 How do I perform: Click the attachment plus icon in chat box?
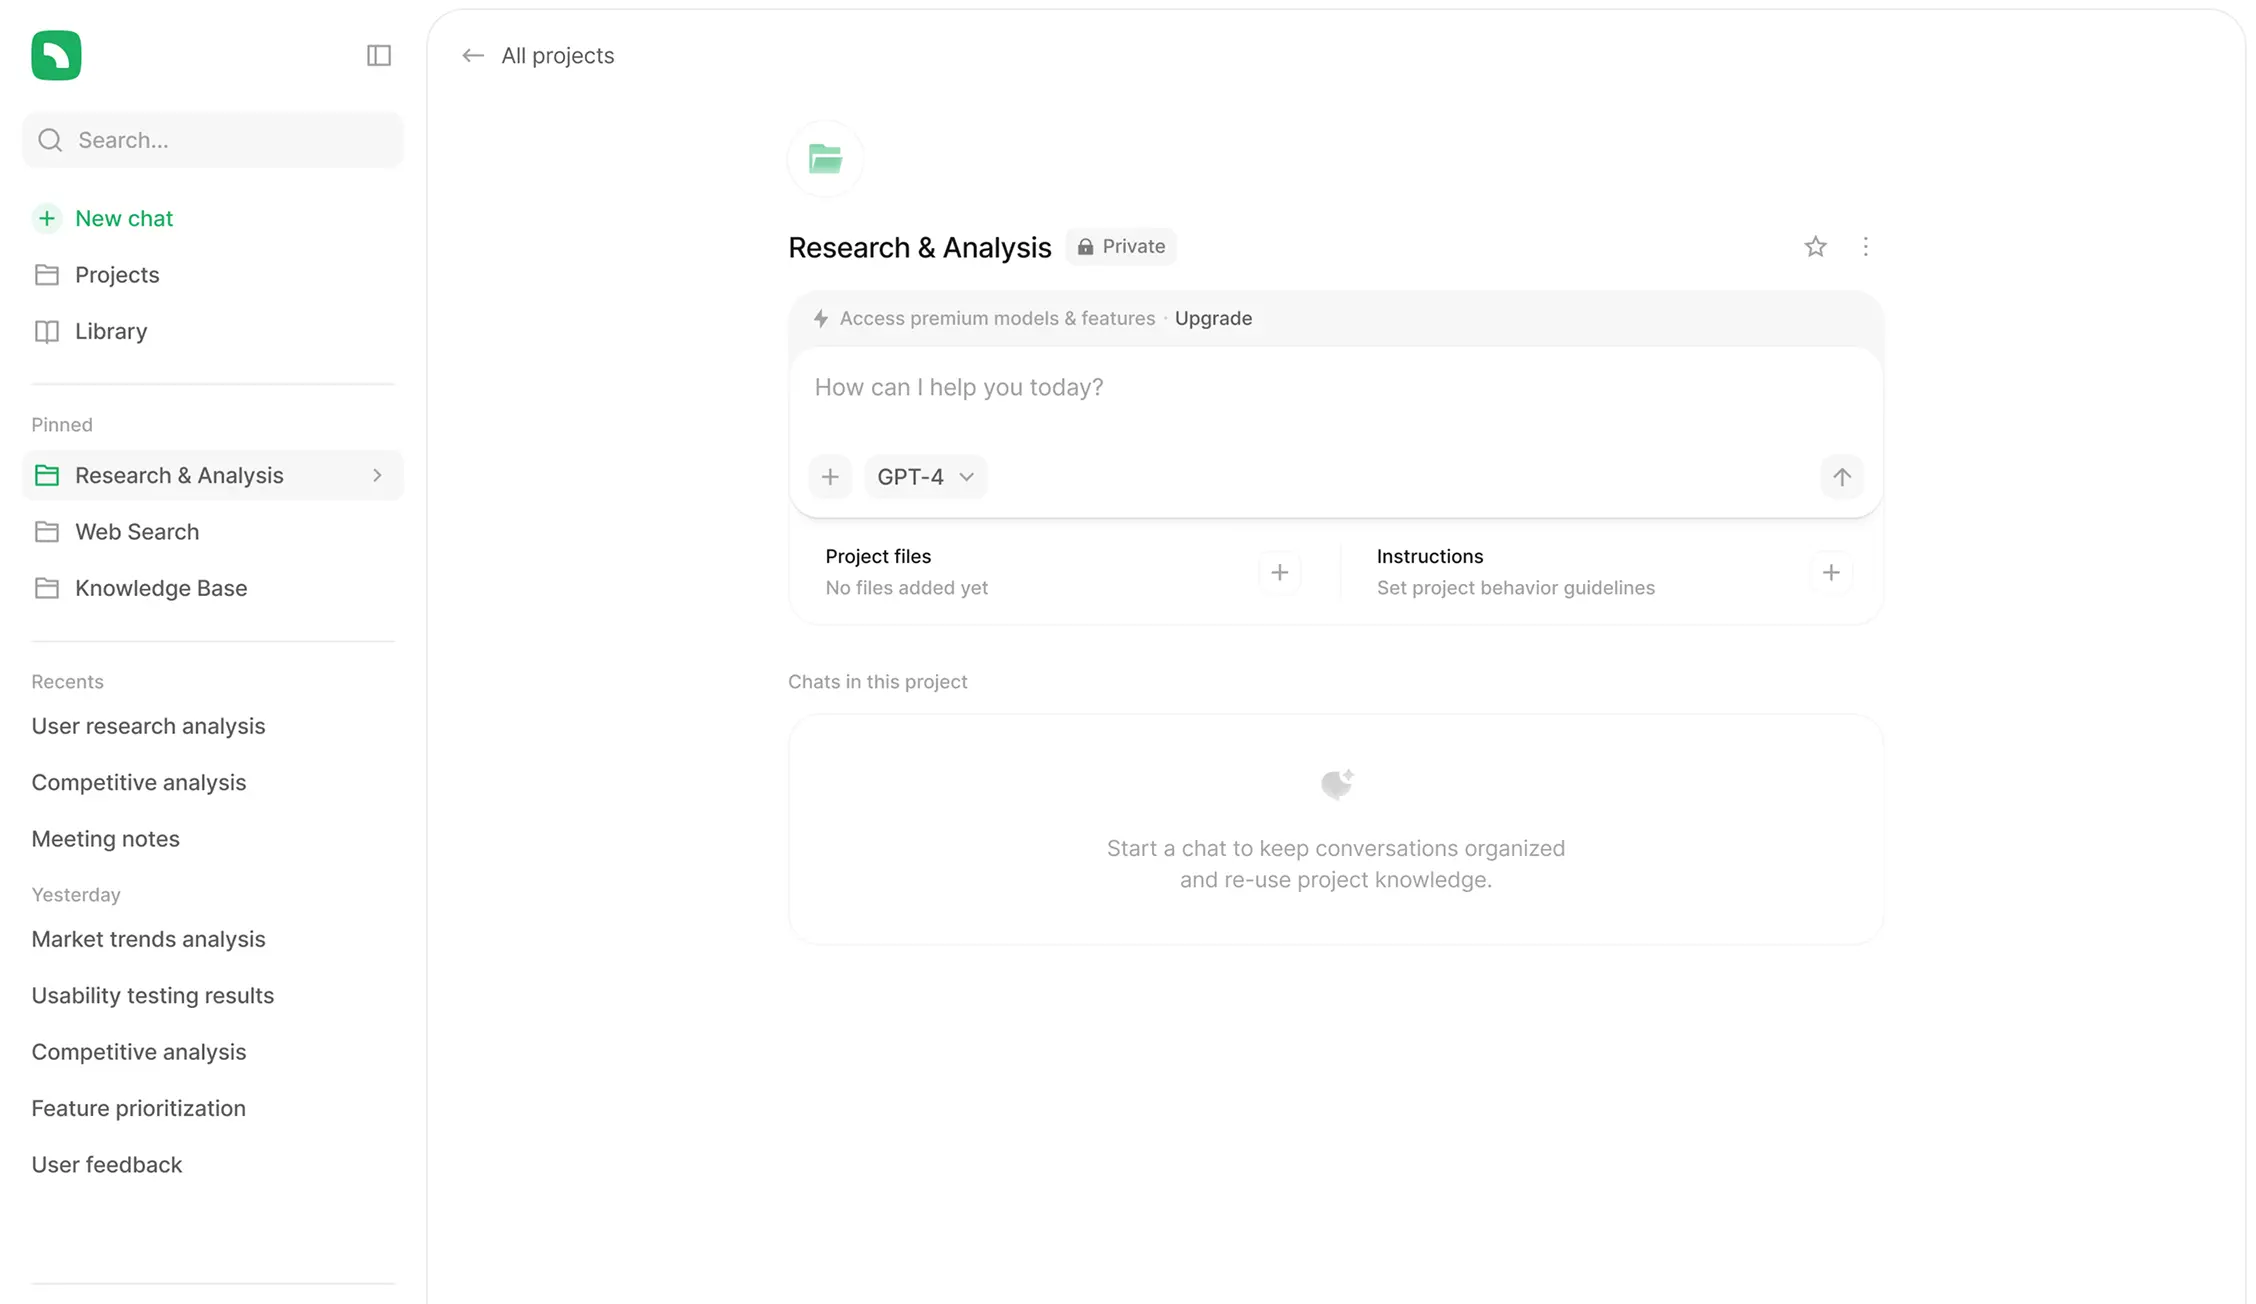[x=830, y=476]
